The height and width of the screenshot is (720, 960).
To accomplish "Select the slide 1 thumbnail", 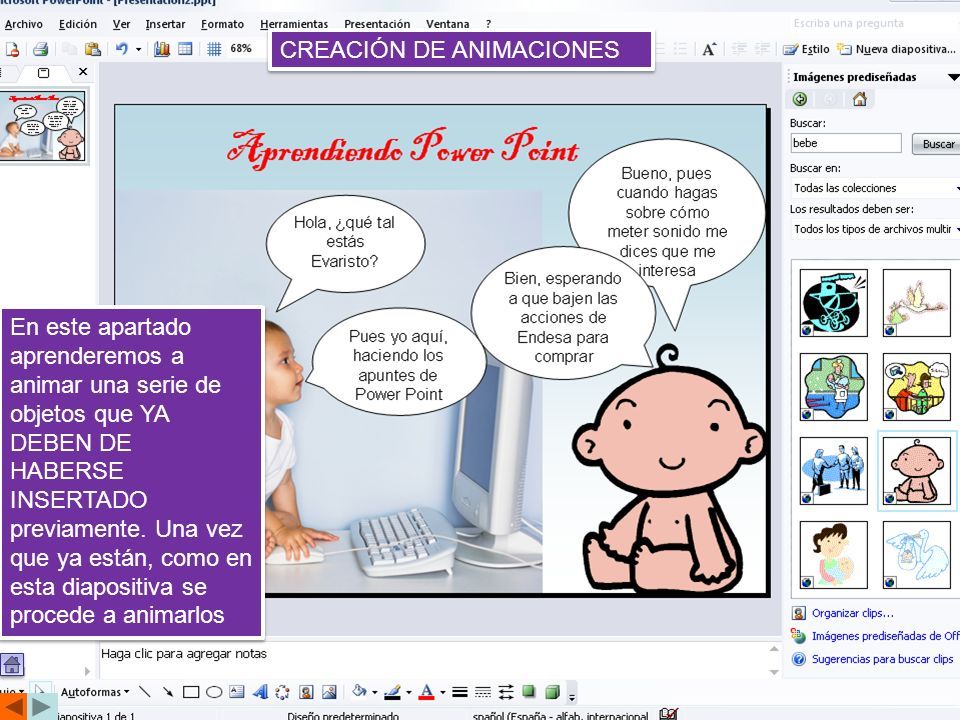I will click(43, 126).
